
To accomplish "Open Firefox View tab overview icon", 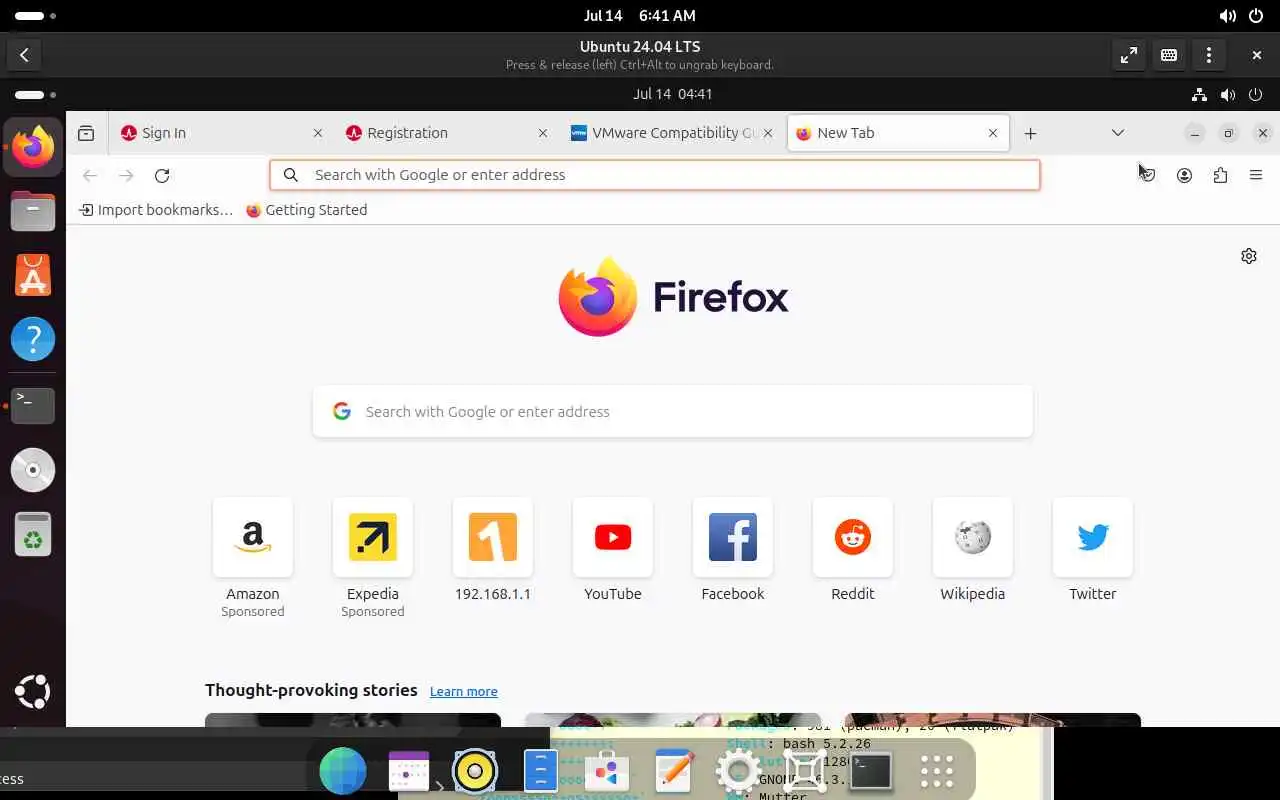I will point(86,133).
